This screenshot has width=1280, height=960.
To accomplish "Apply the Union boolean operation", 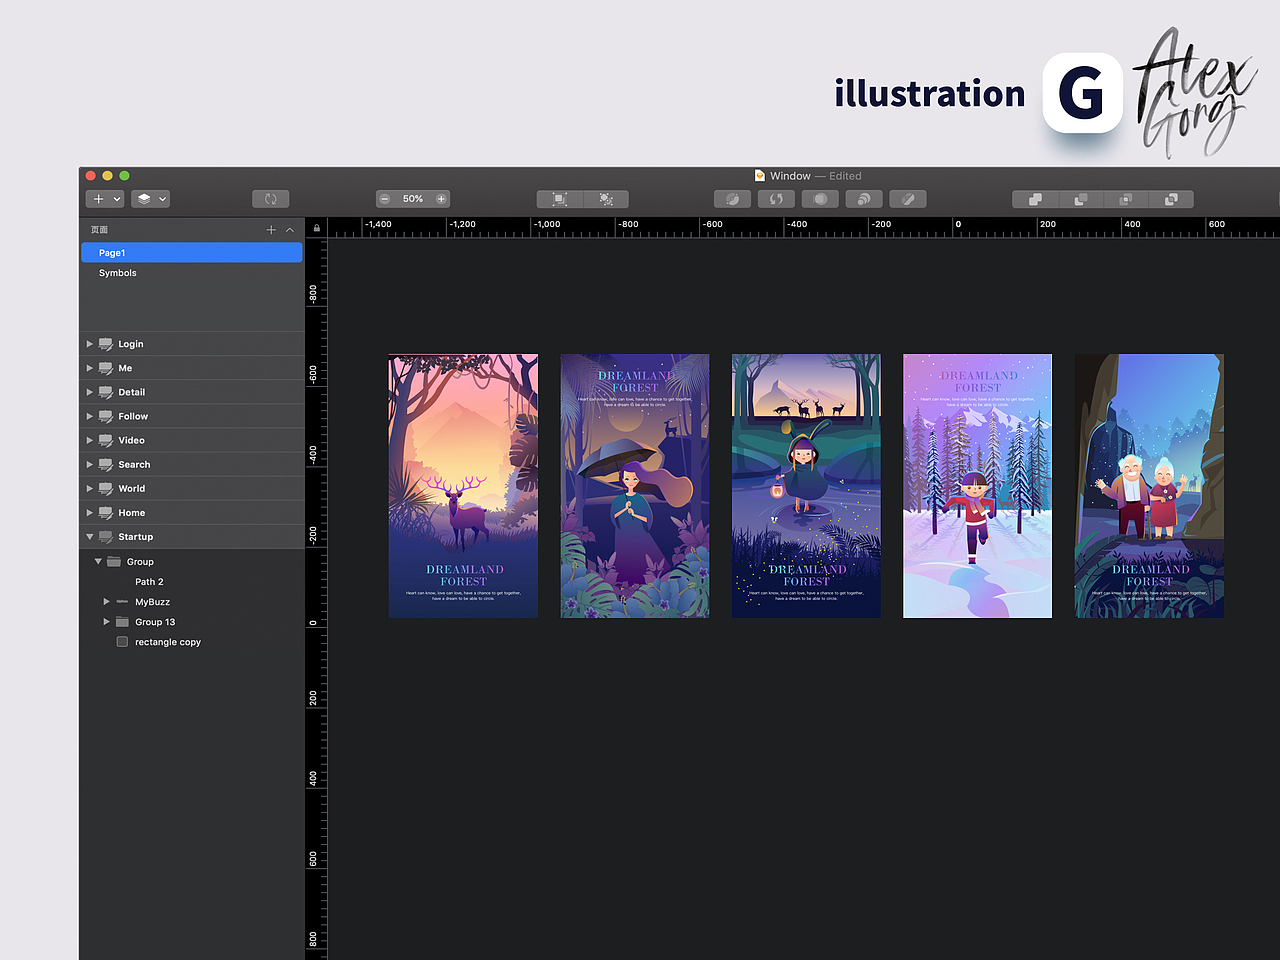I will coord(1035,199).
